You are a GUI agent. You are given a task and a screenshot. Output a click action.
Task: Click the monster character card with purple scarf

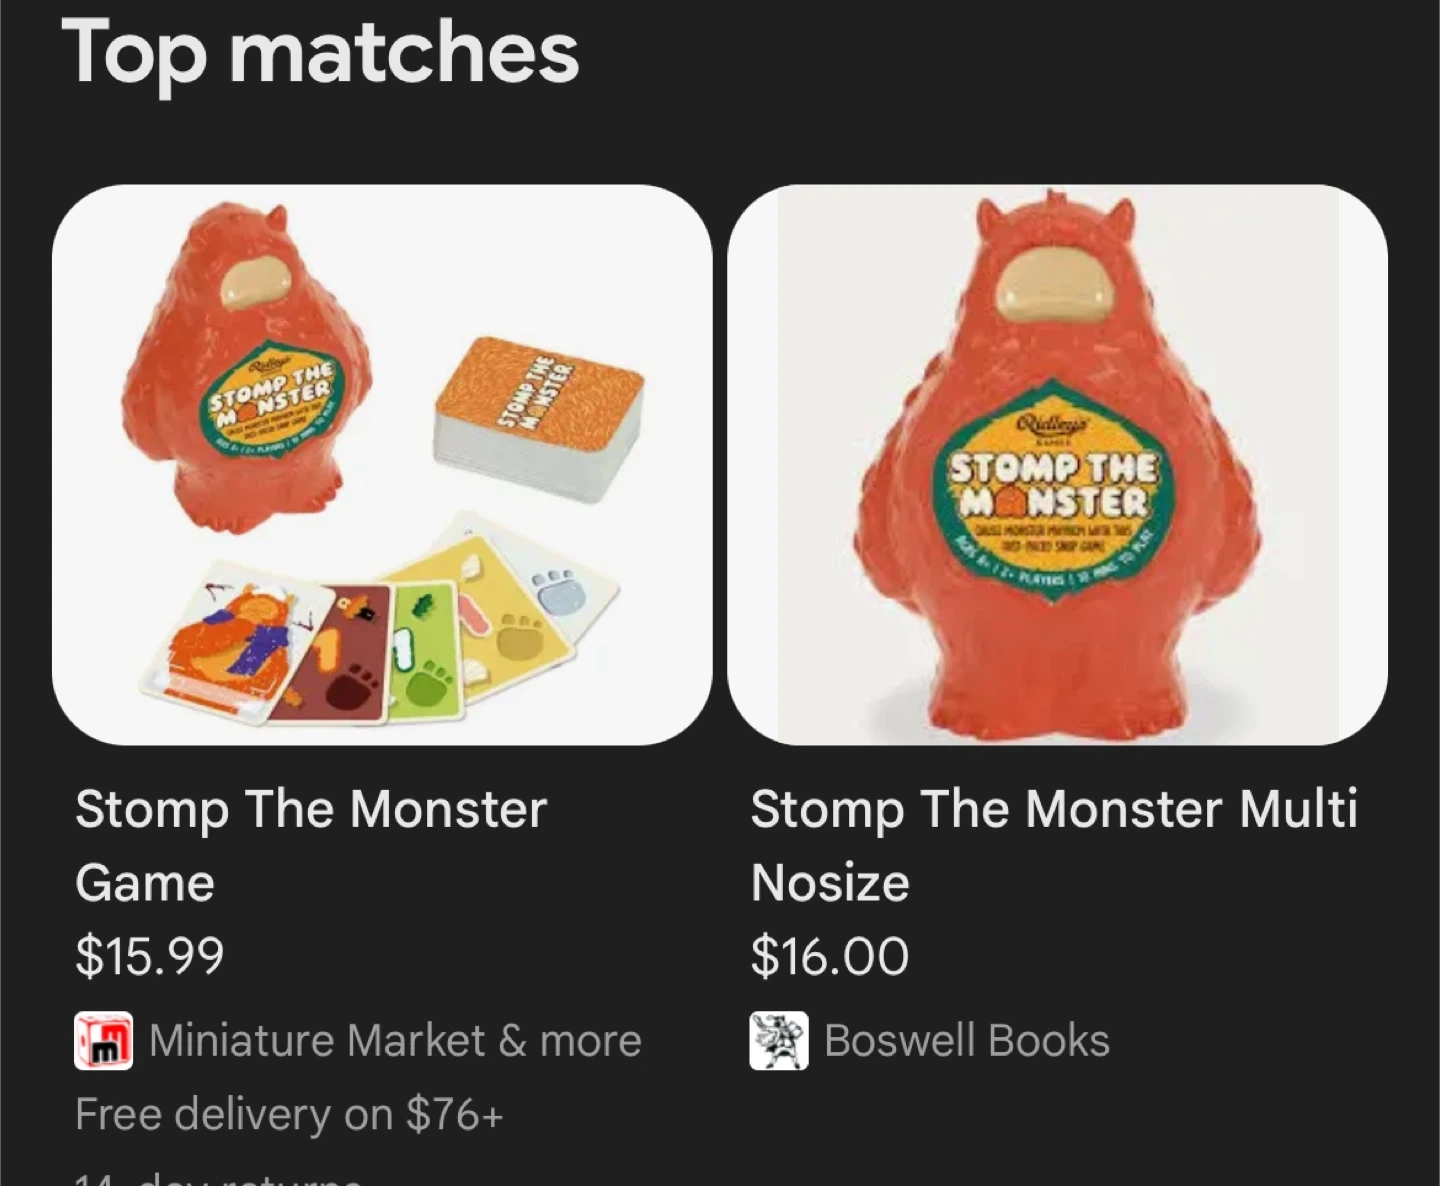(x=235, y=641)
